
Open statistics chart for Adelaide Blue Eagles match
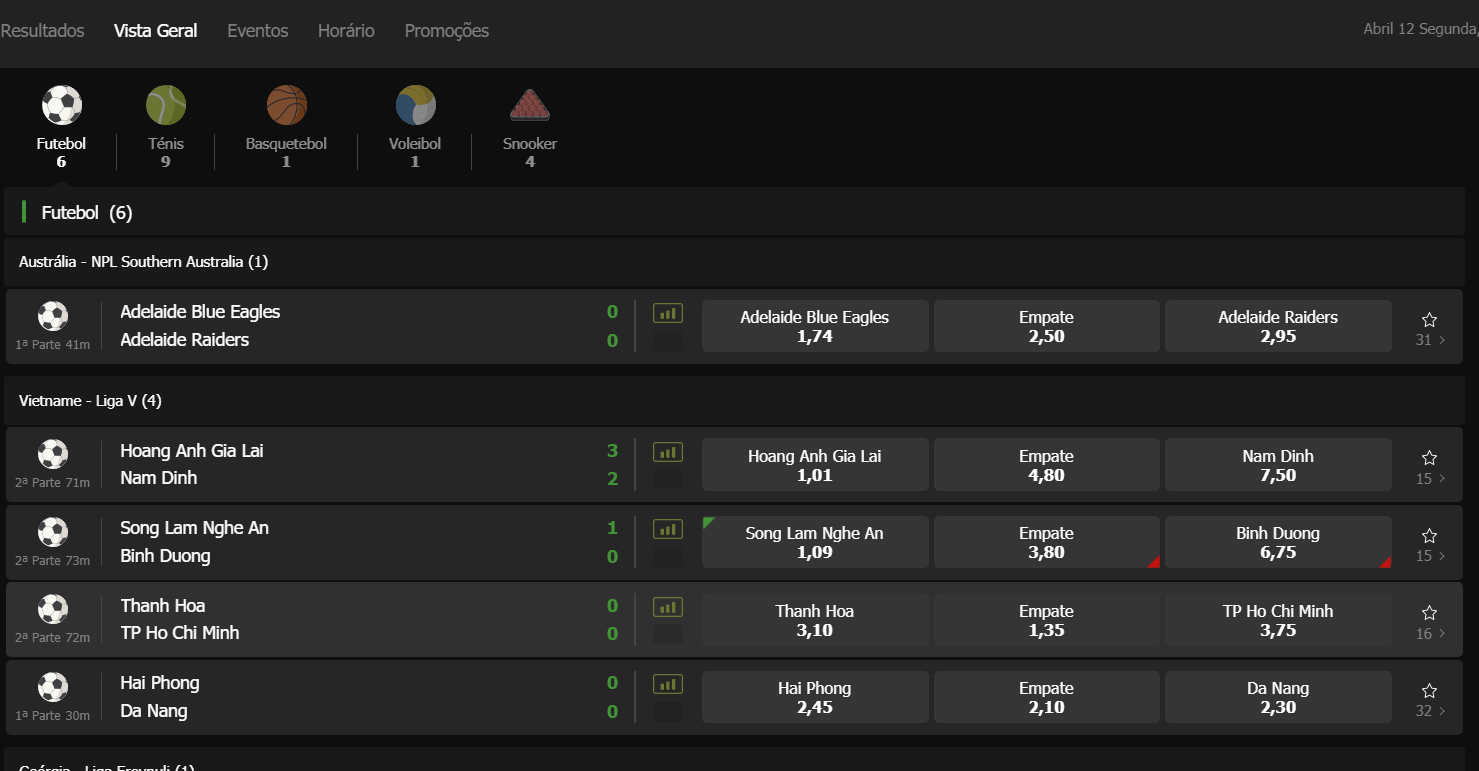[668, 313]
